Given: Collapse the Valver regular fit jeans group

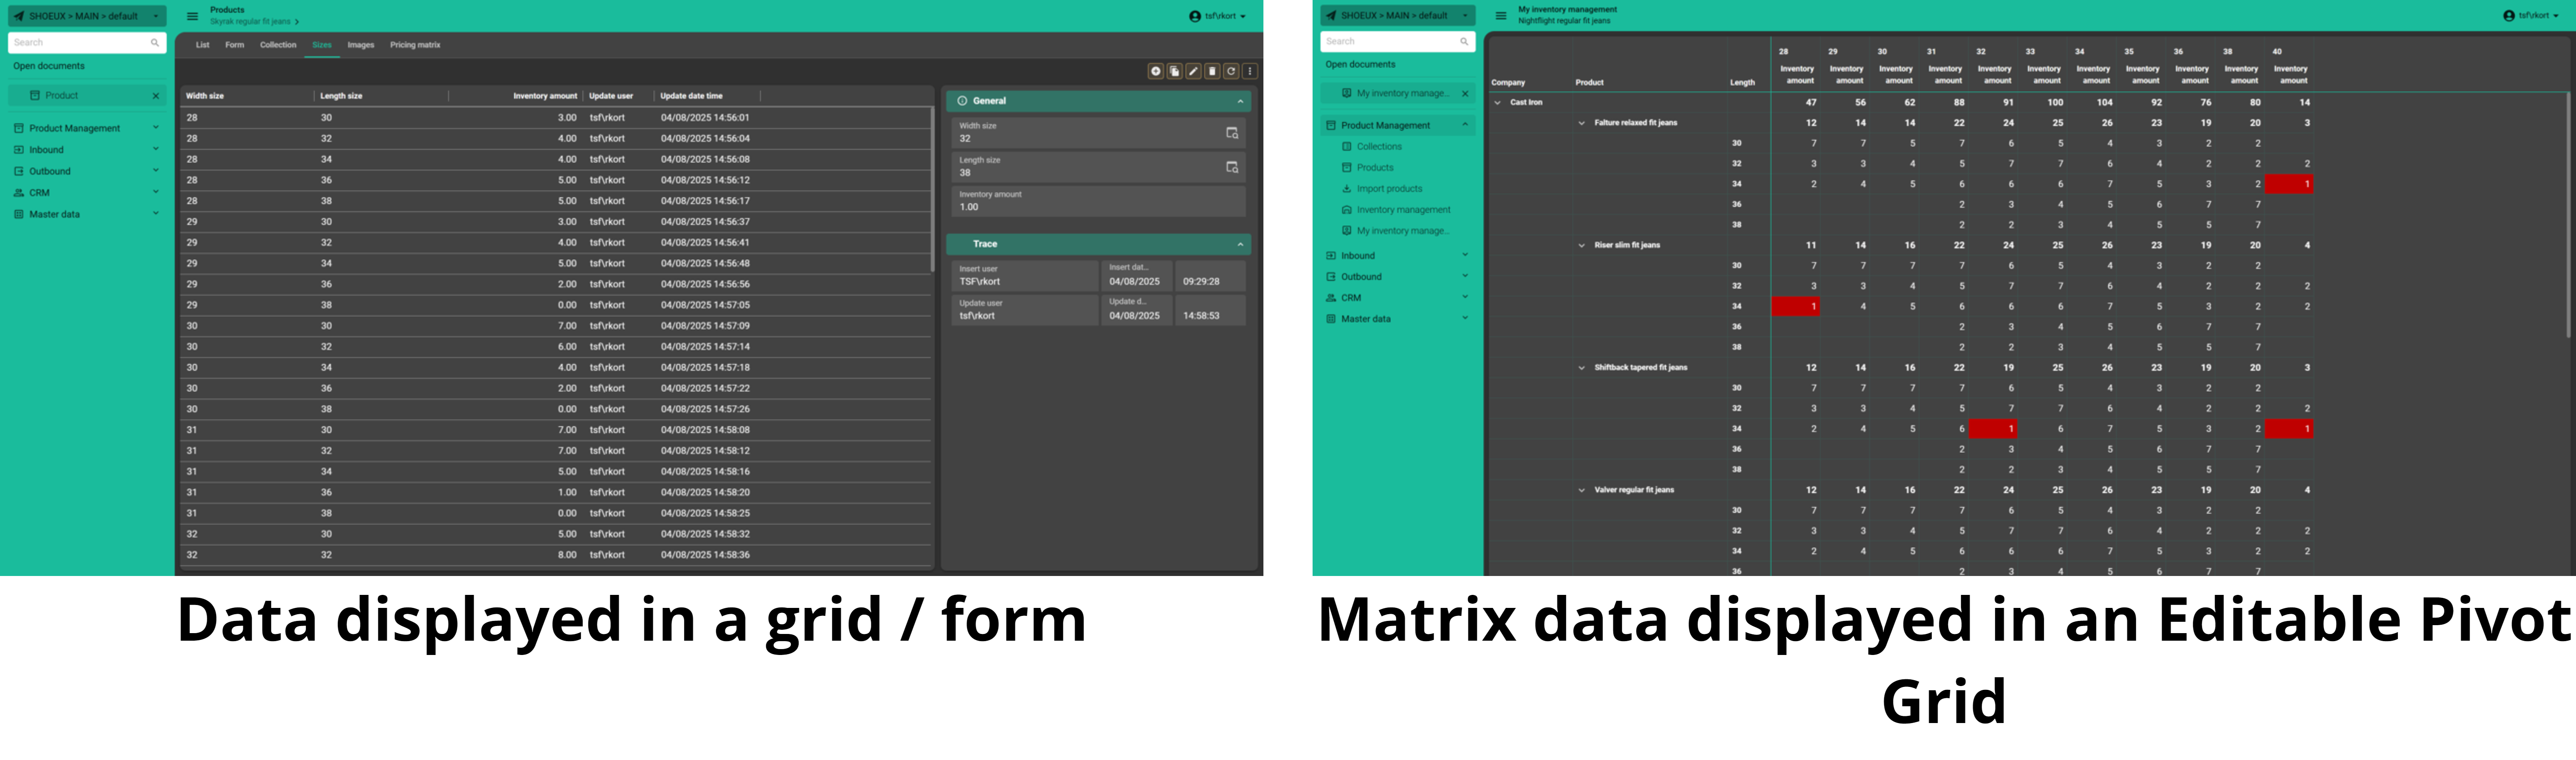Looking at the screenshot, I should [x=1581, y=490].
